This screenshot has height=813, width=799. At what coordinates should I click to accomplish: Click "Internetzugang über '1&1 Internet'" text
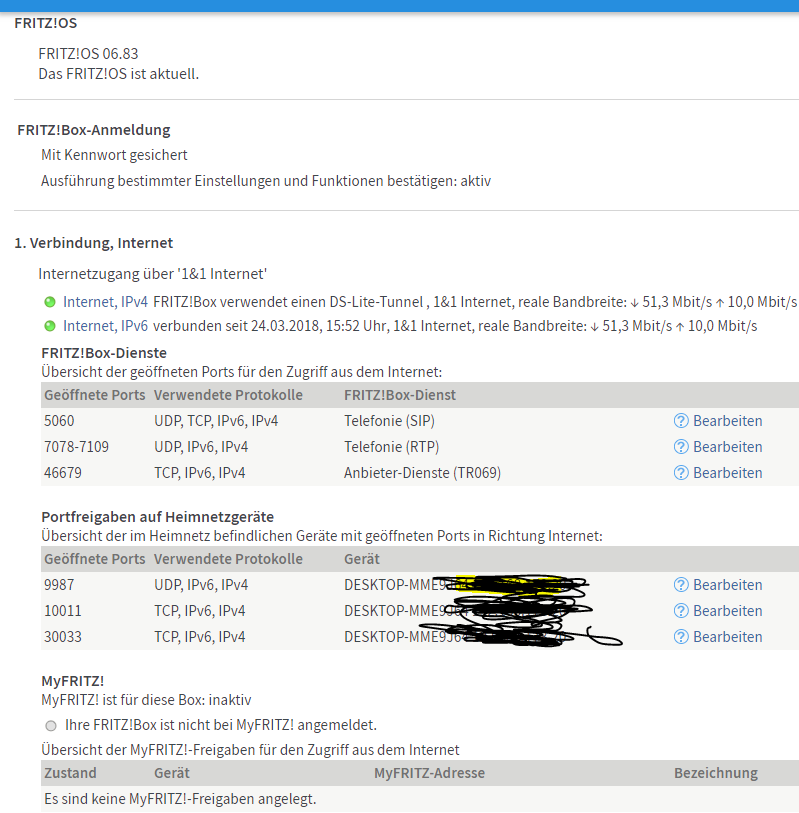point(152,273)
